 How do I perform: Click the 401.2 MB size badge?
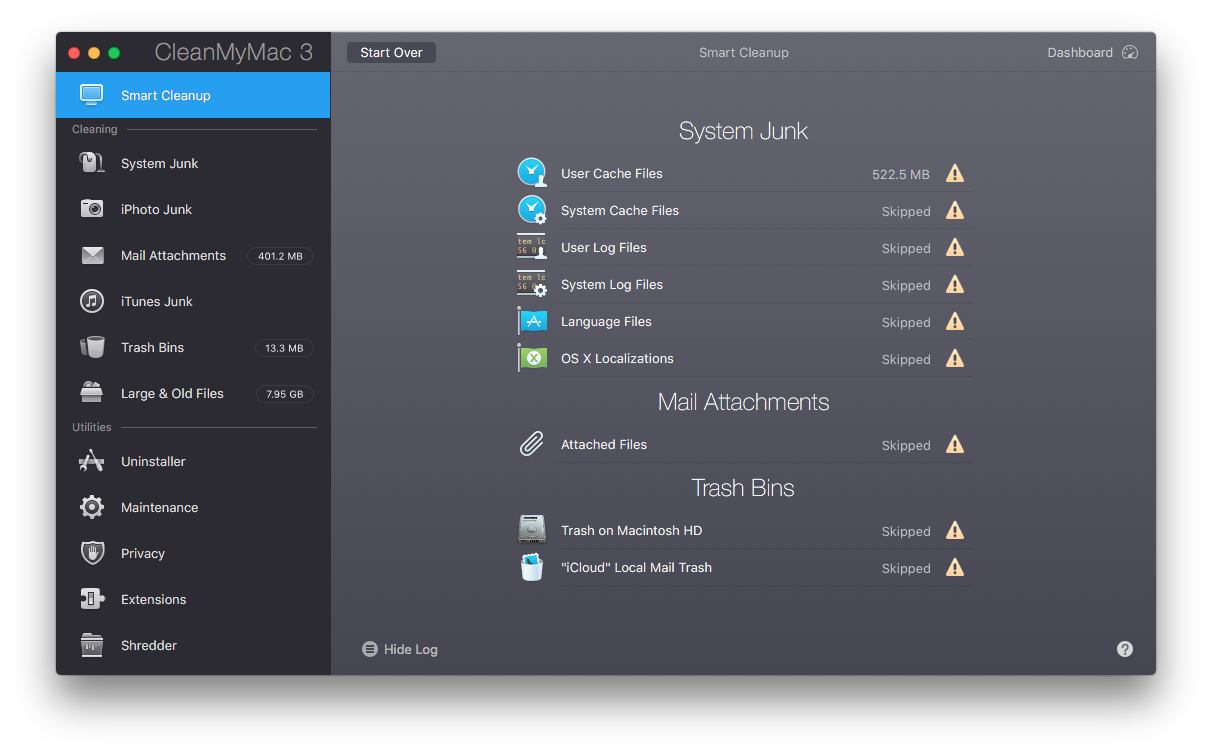coord(280,256)
